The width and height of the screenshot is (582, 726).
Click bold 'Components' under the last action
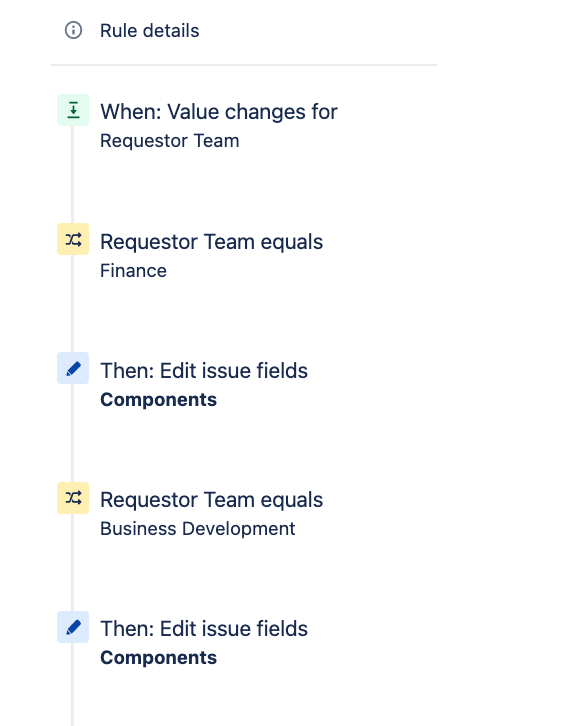click(x=158, y=658)
